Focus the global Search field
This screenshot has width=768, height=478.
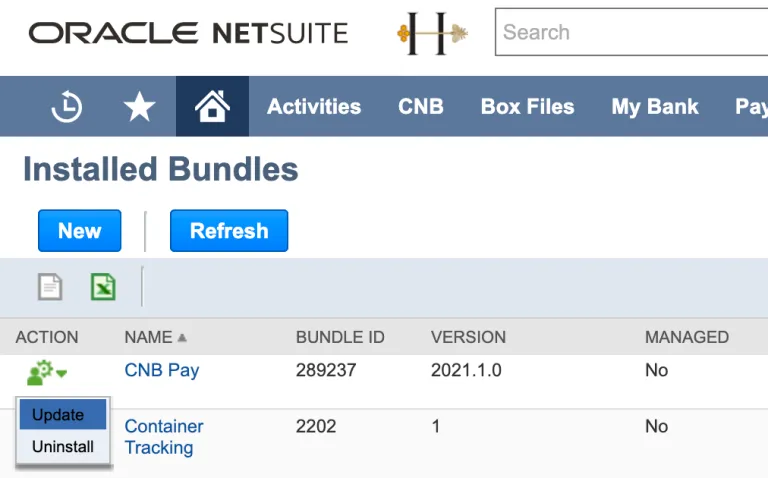(631, 32)
